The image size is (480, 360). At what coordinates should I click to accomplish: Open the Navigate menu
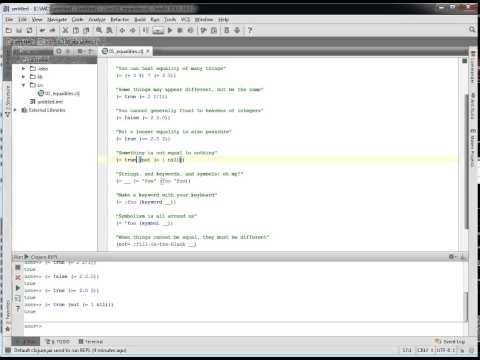pos(57,20)
